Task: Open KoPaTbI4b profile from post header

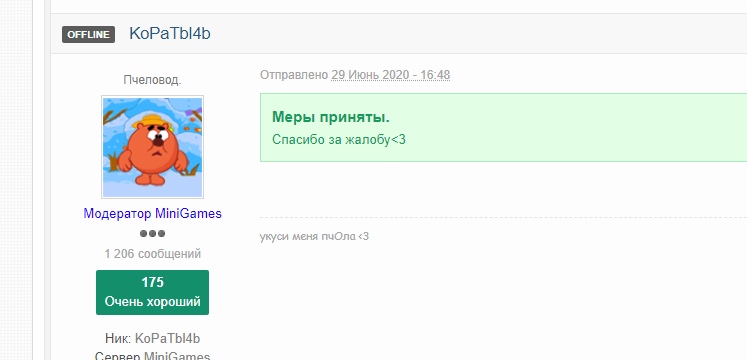Action: point(170,34)
